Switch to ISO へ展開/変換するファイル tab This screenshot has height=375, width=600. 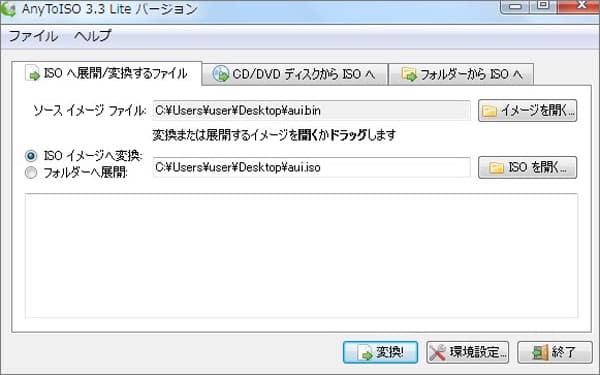(x=106, y=73)
